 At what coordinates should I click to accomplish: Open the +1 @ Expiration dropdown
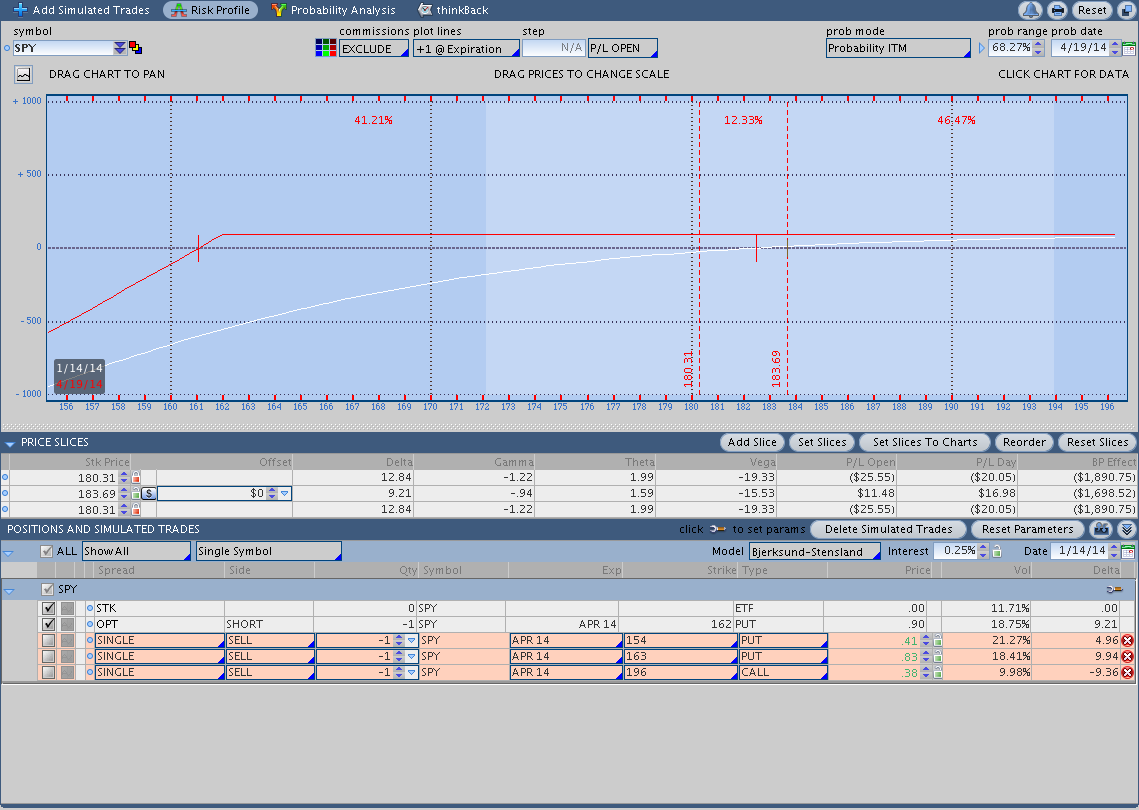point(466,49)
